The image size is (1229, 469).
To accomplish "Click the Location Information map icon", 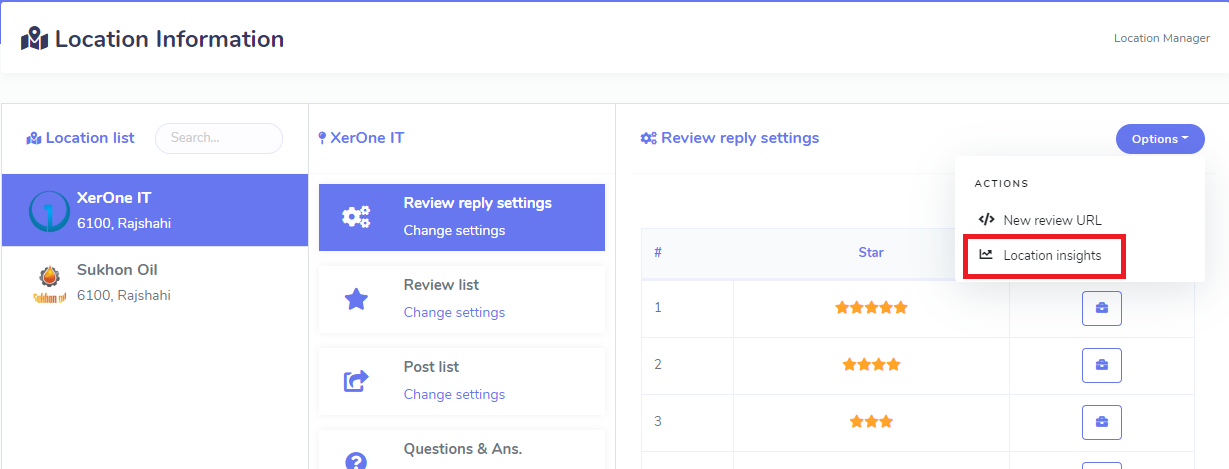I will pyautogui.click(x=34, y=40).
